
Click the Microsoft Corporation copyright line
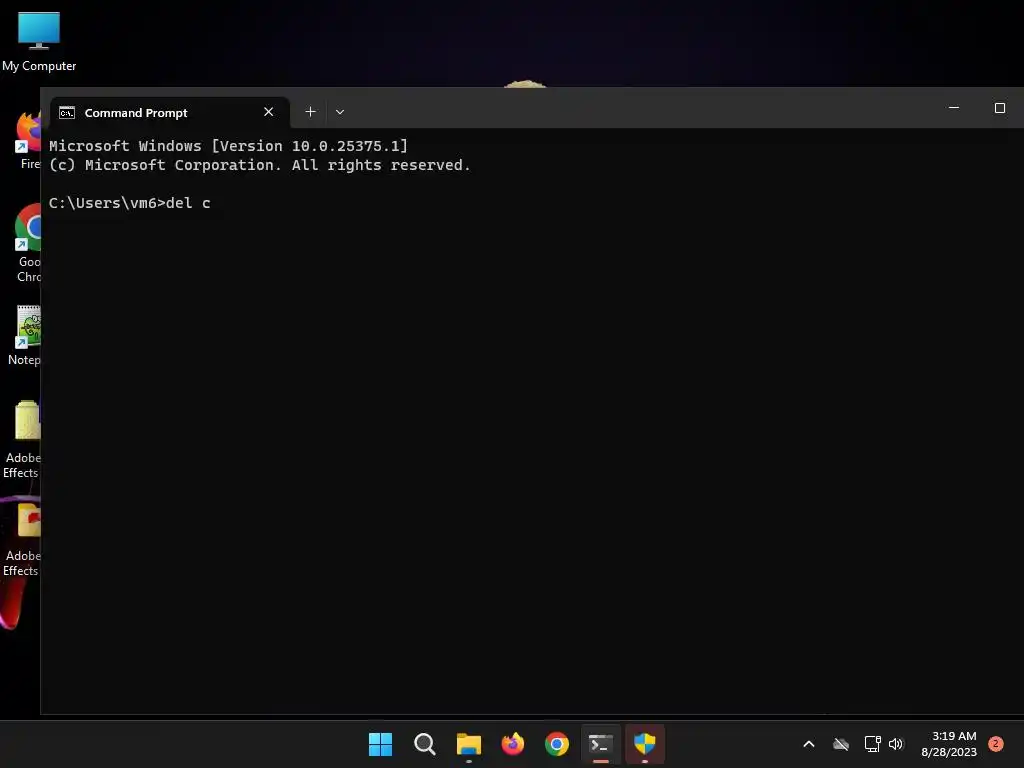(259, 165)
